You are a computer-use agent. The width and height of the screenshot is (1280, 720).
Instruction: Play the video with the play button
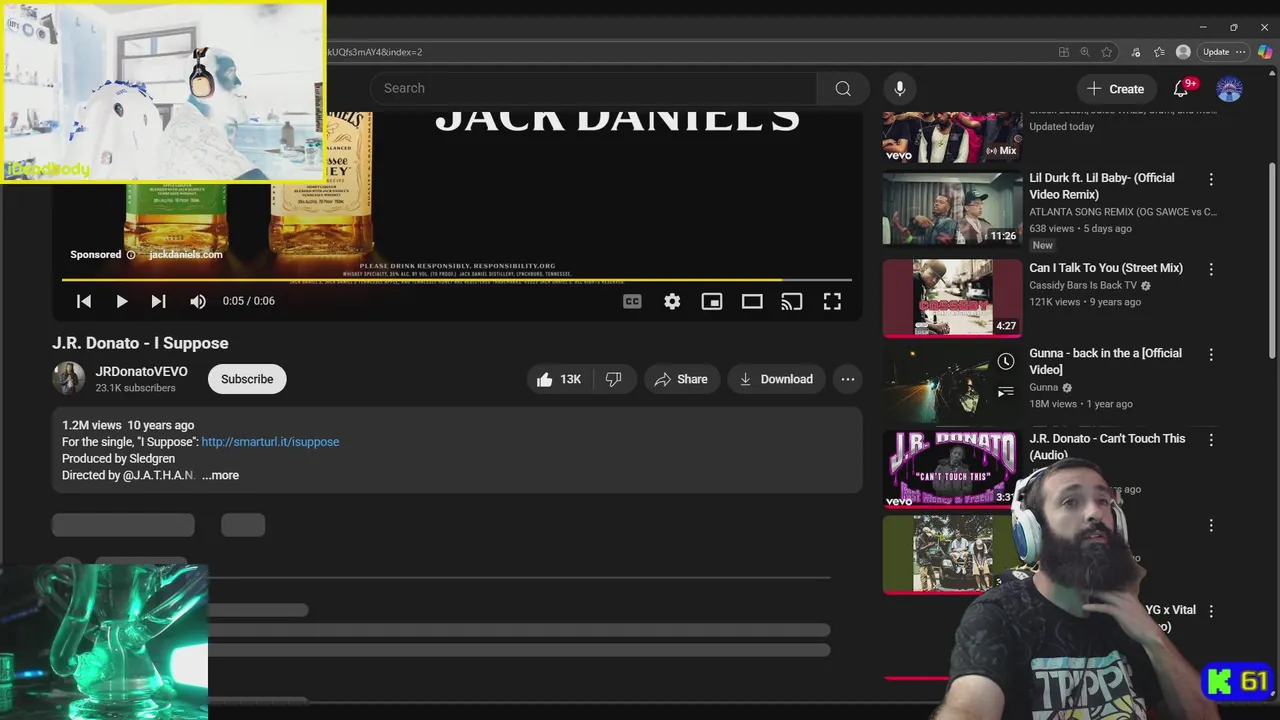coord(121,301)
